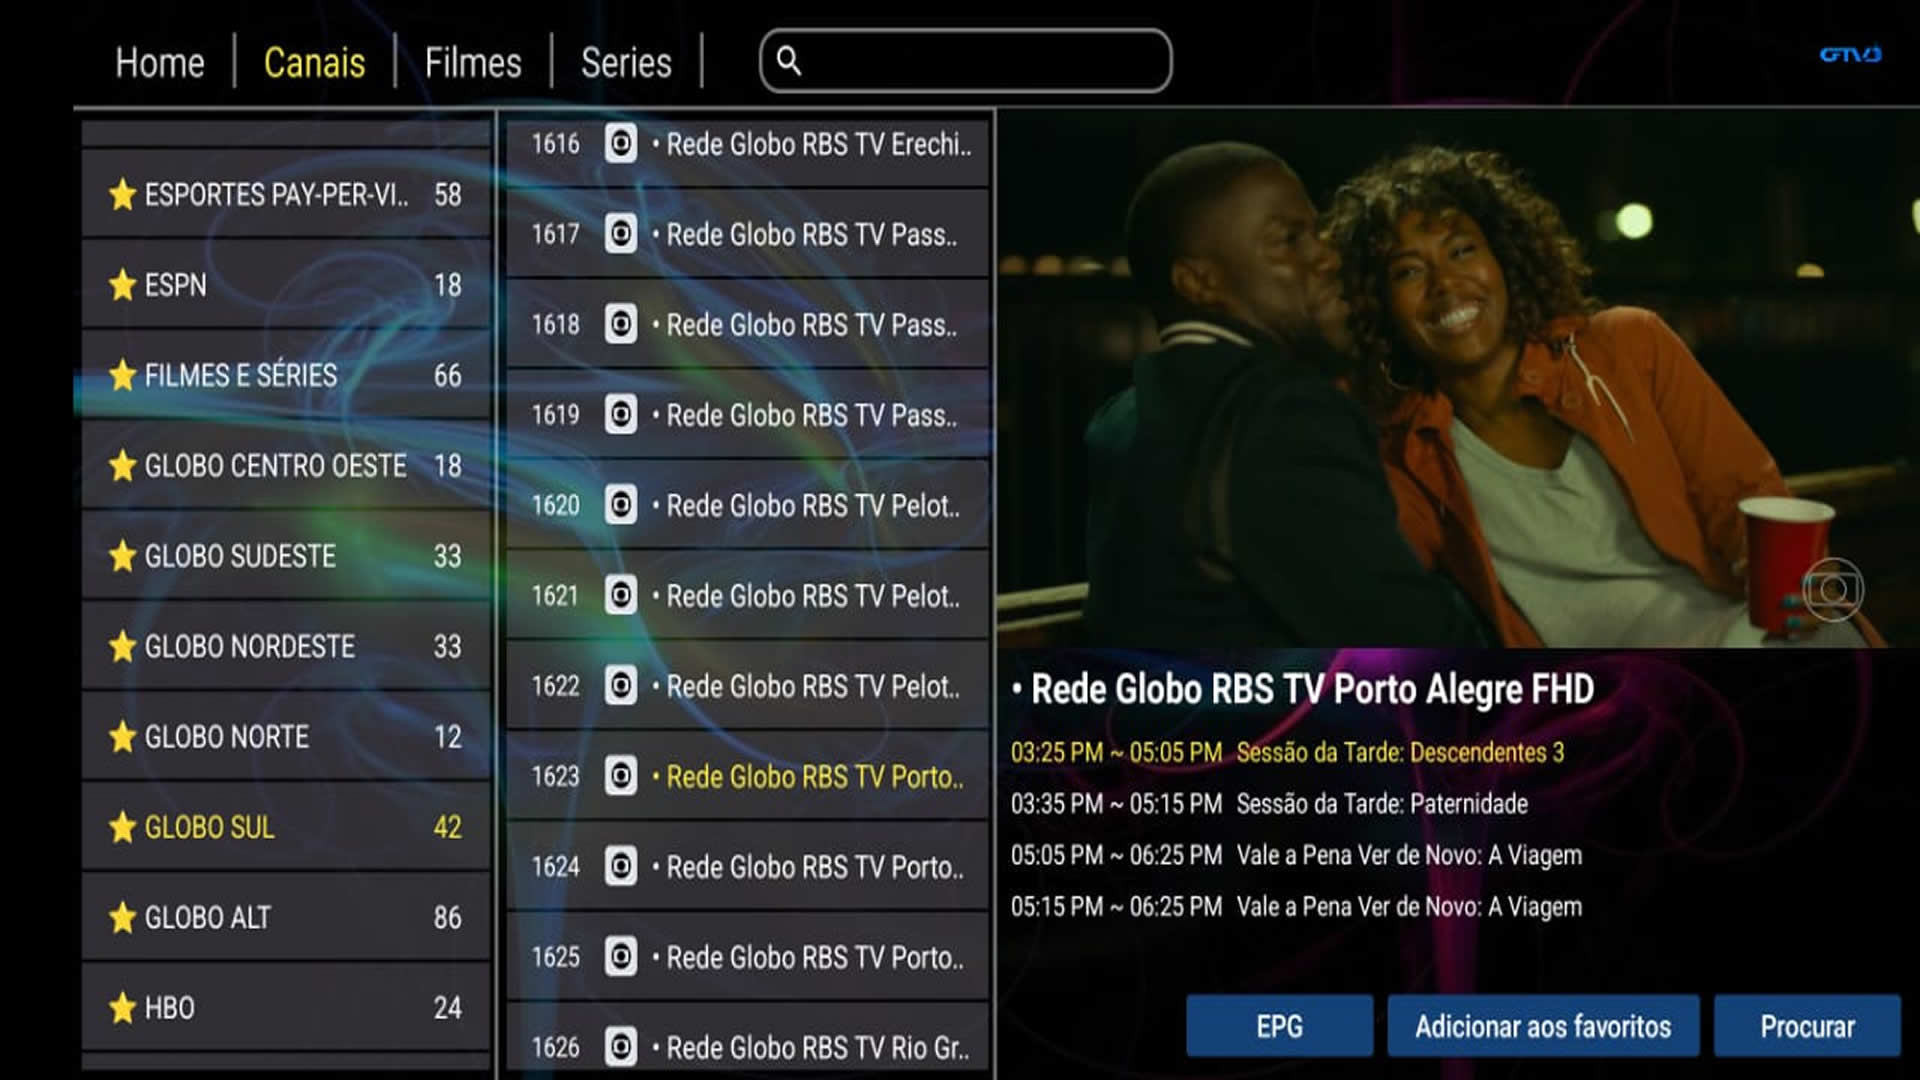The width and height of the screenshot is (1920, 1080).
Task: Click the Globo logo of channel 1622
Action: click(x=621, y=685)
